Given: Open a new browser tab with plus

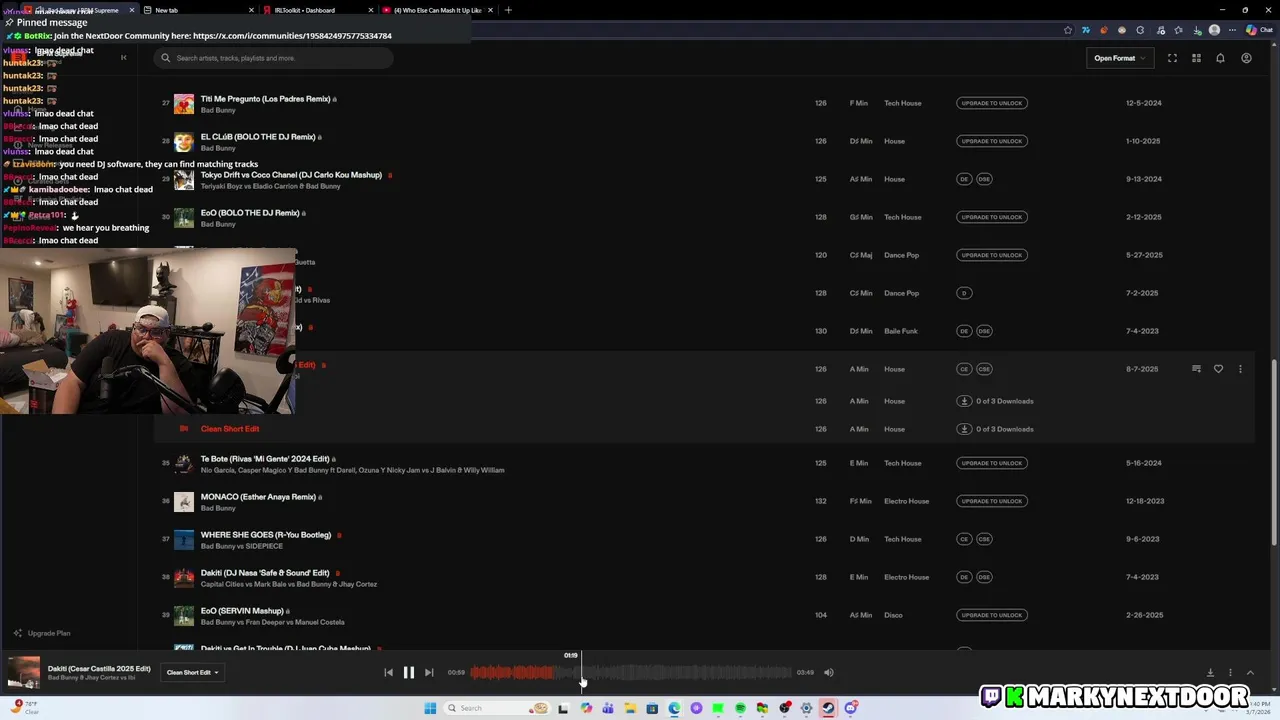Looking at the screenshot, I should [508, 10].
